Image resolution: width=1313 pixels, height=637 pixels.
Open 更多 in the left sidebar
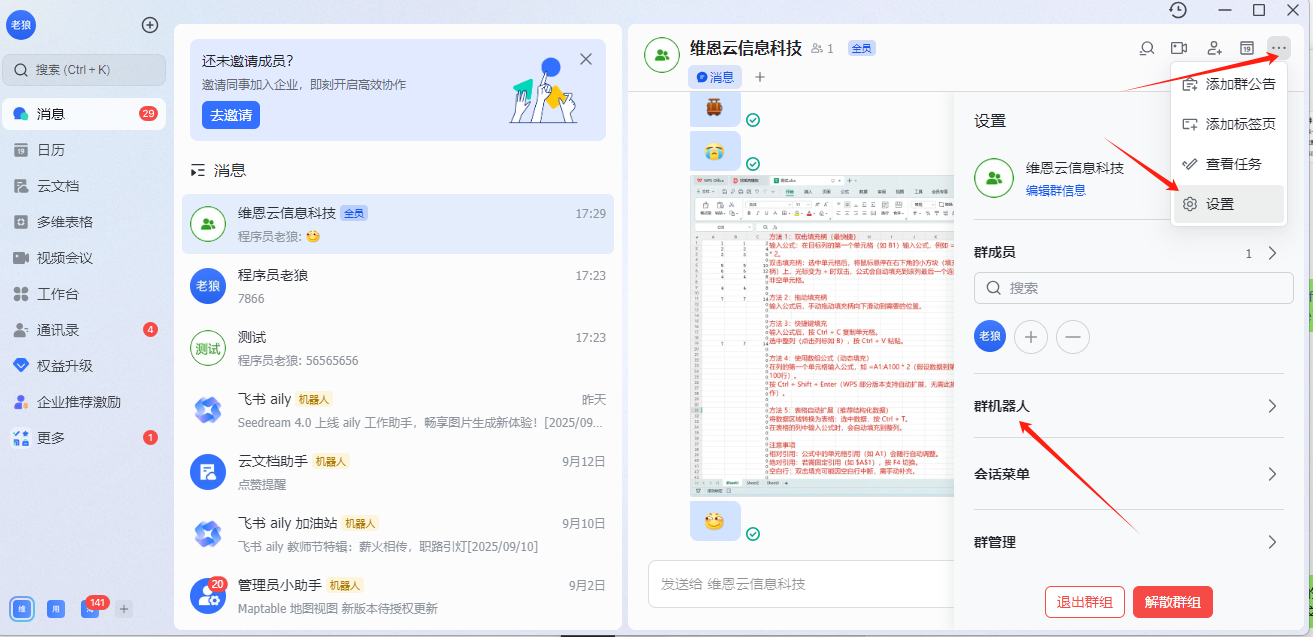[84, 438]
